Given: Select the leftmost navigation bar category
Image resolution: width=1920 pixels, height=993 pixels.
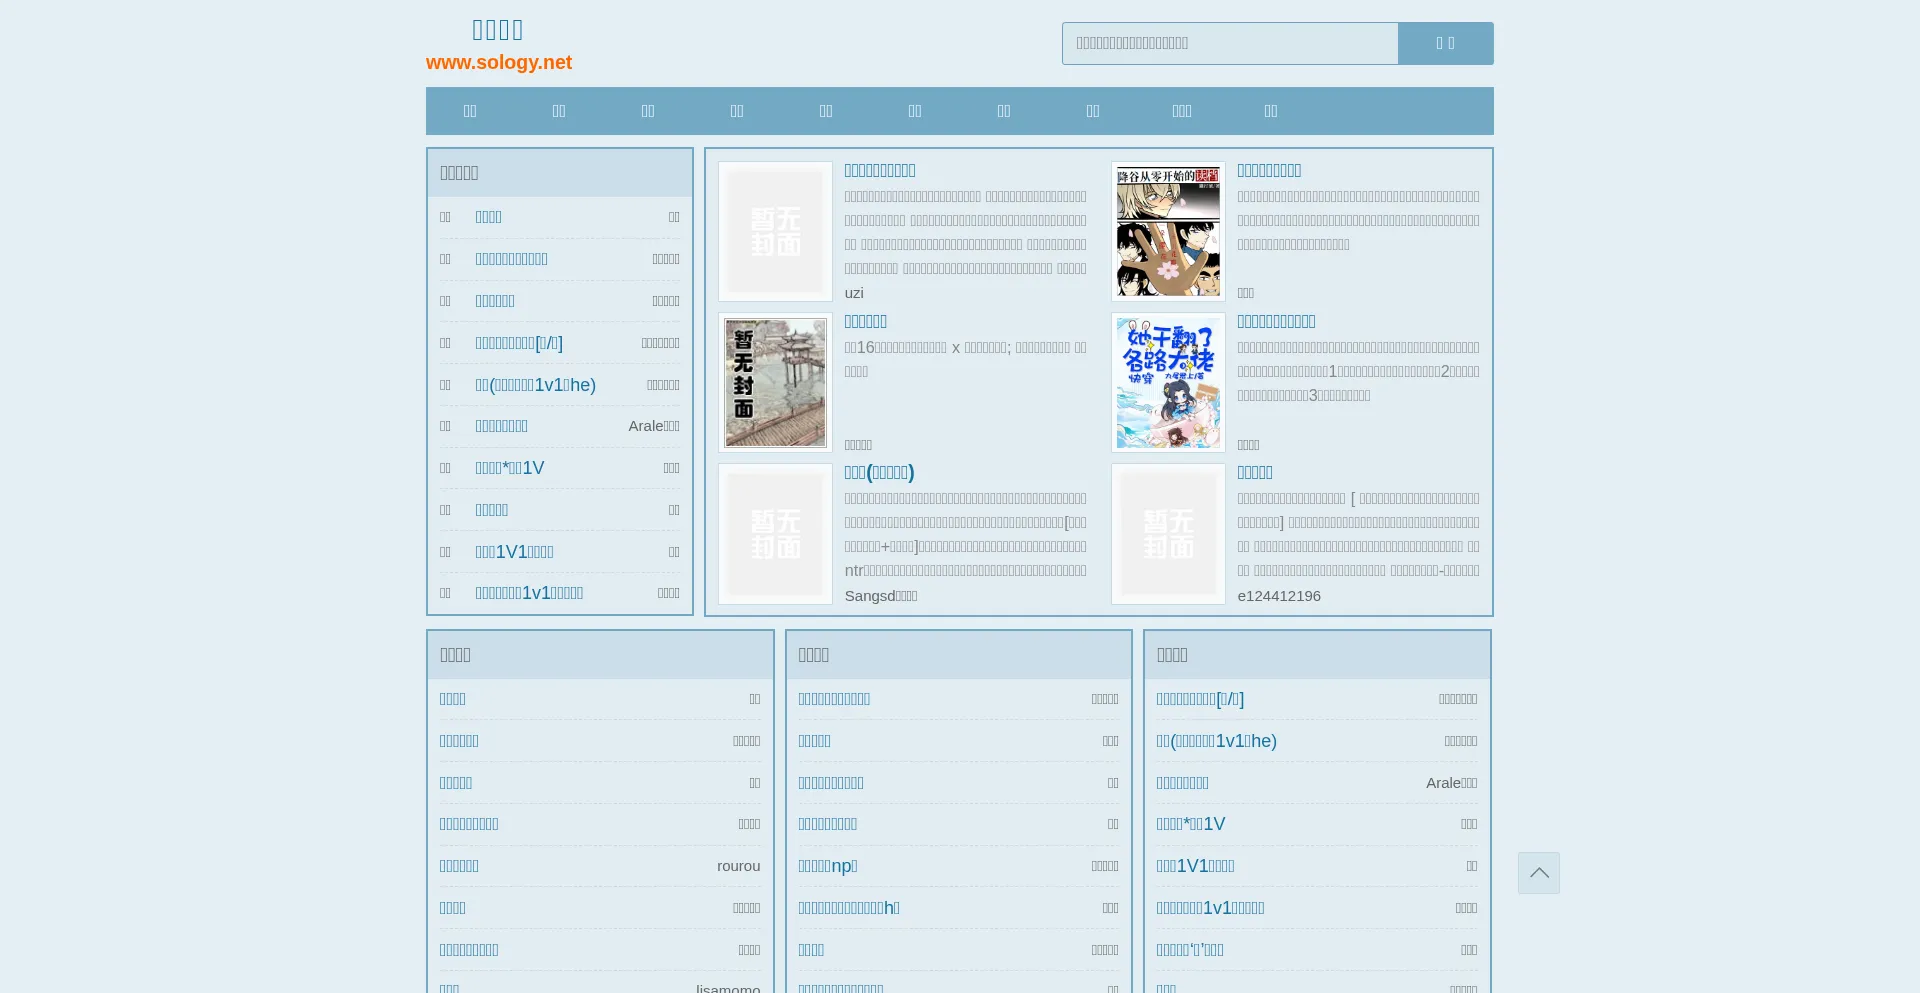Looking at the screenshot, I should 470,111.
